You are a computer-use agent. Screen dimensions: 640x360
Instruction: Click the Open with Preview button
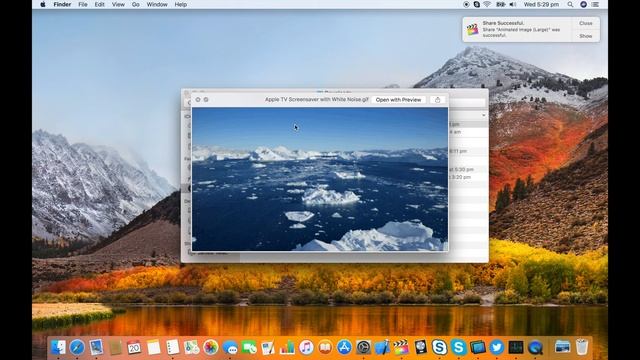pos(398,100)
